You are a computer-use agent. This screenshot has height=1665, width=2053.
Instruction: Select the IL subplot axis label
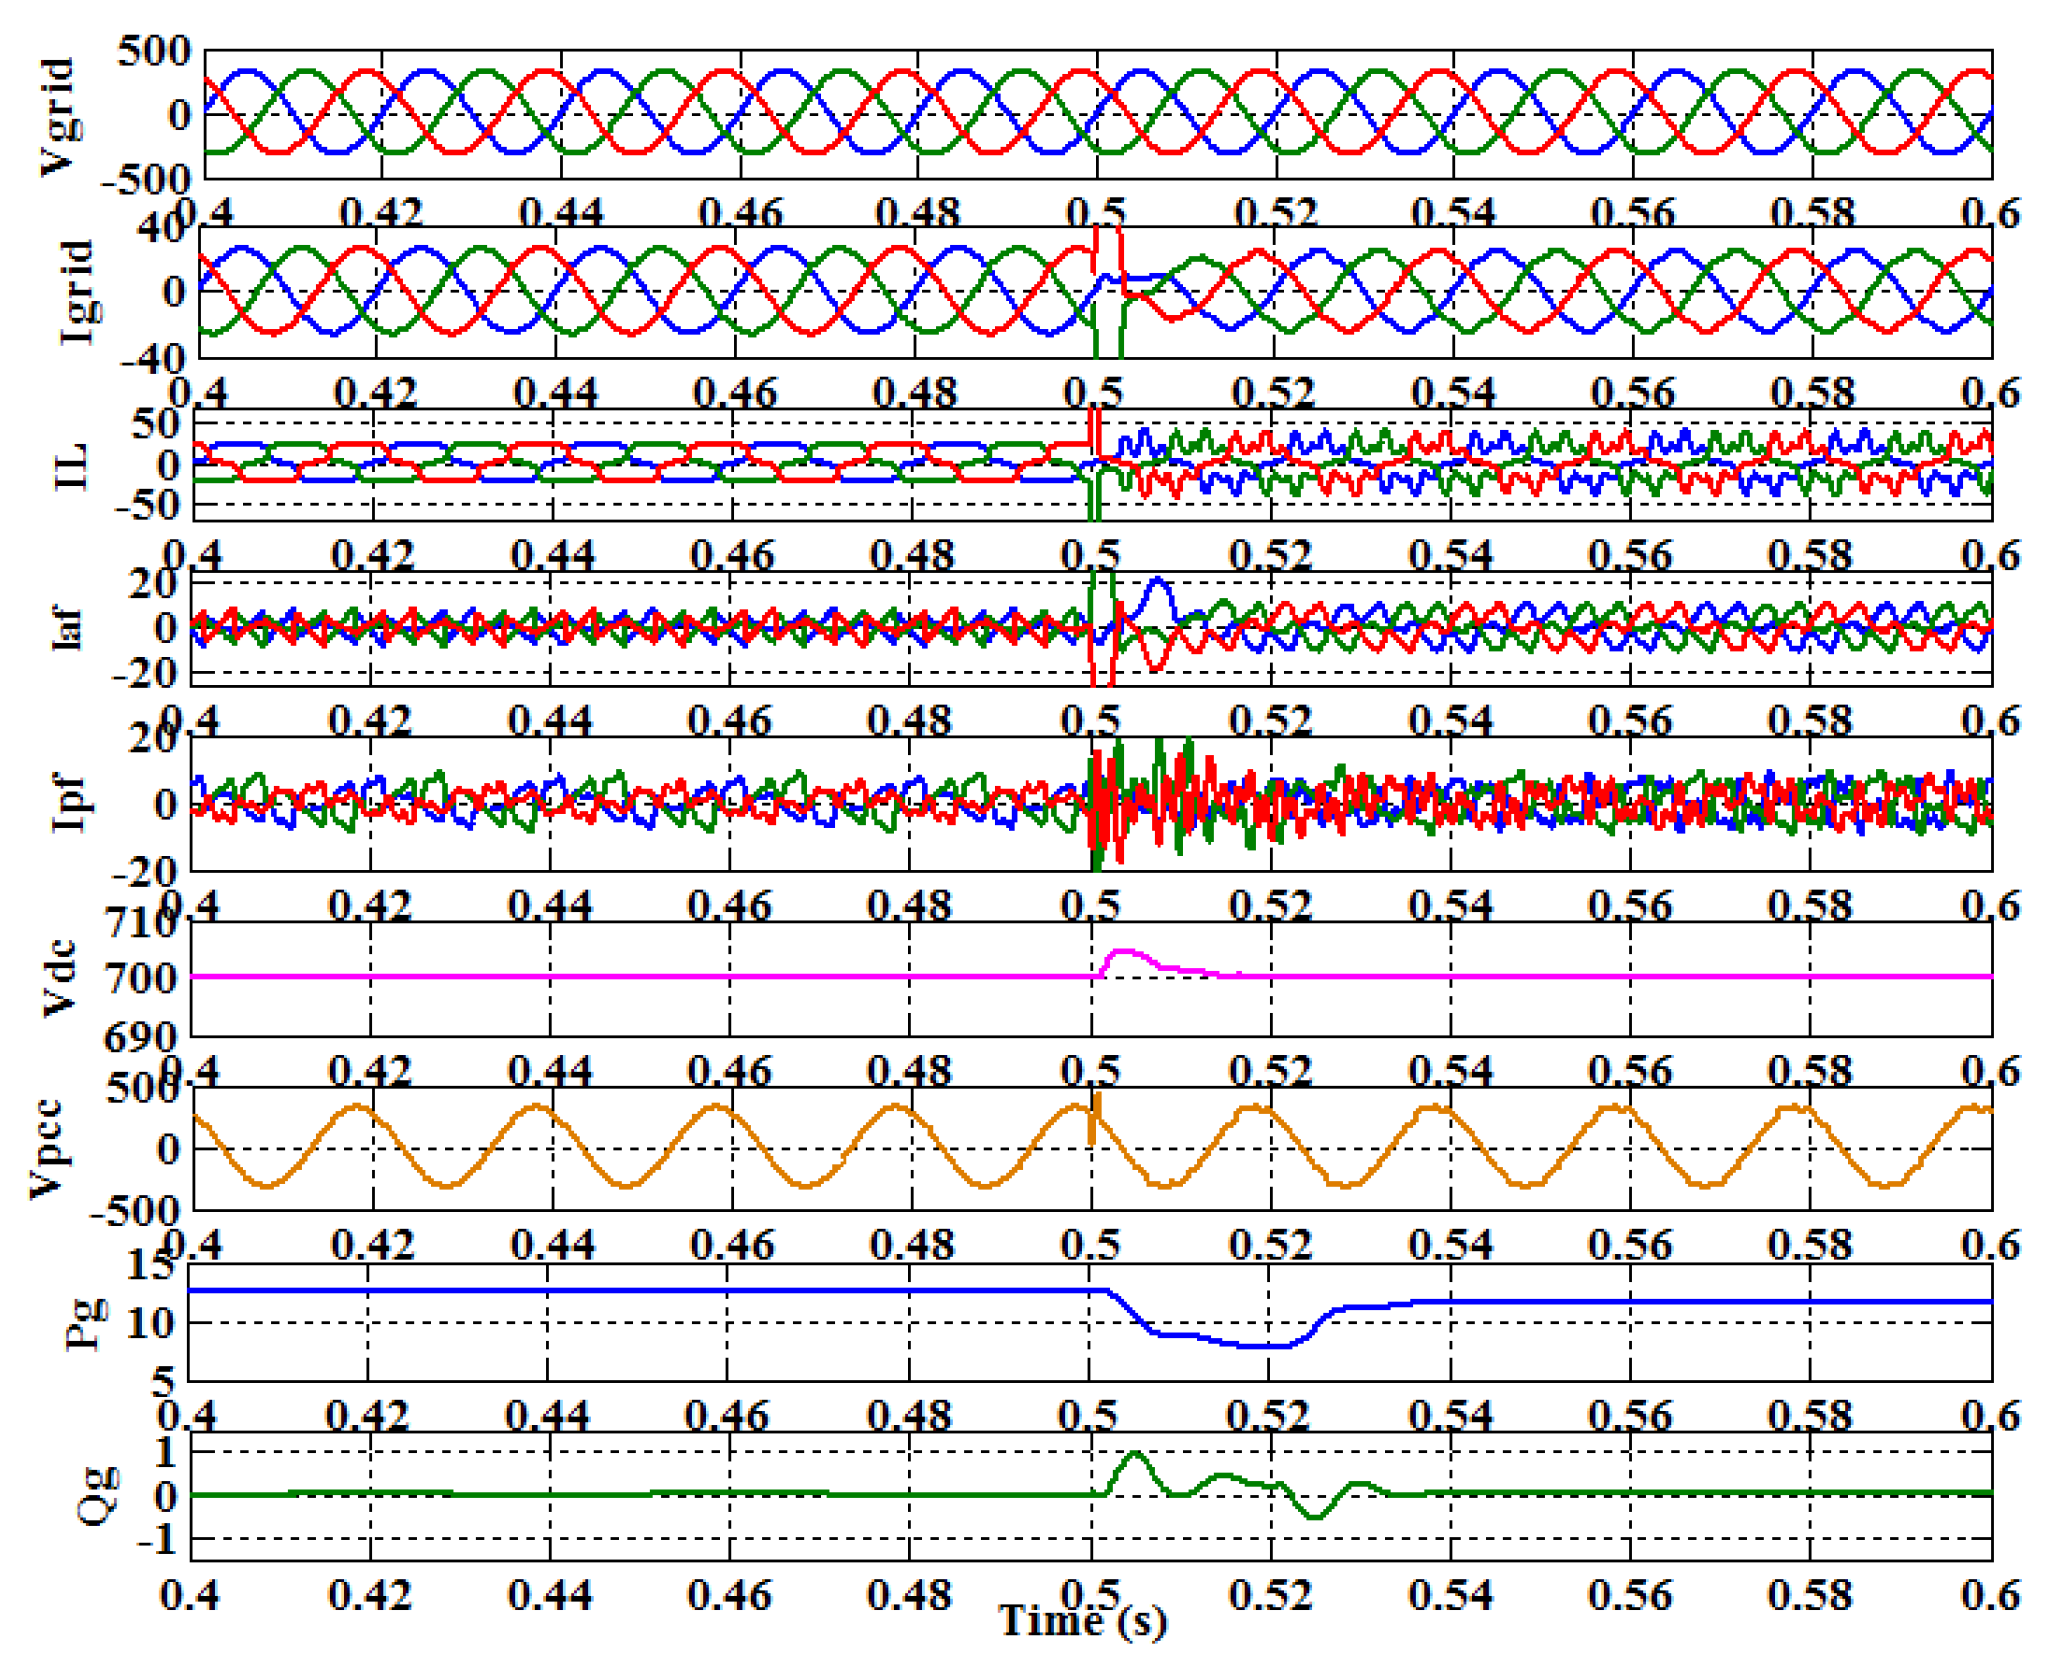coord(72,466)
